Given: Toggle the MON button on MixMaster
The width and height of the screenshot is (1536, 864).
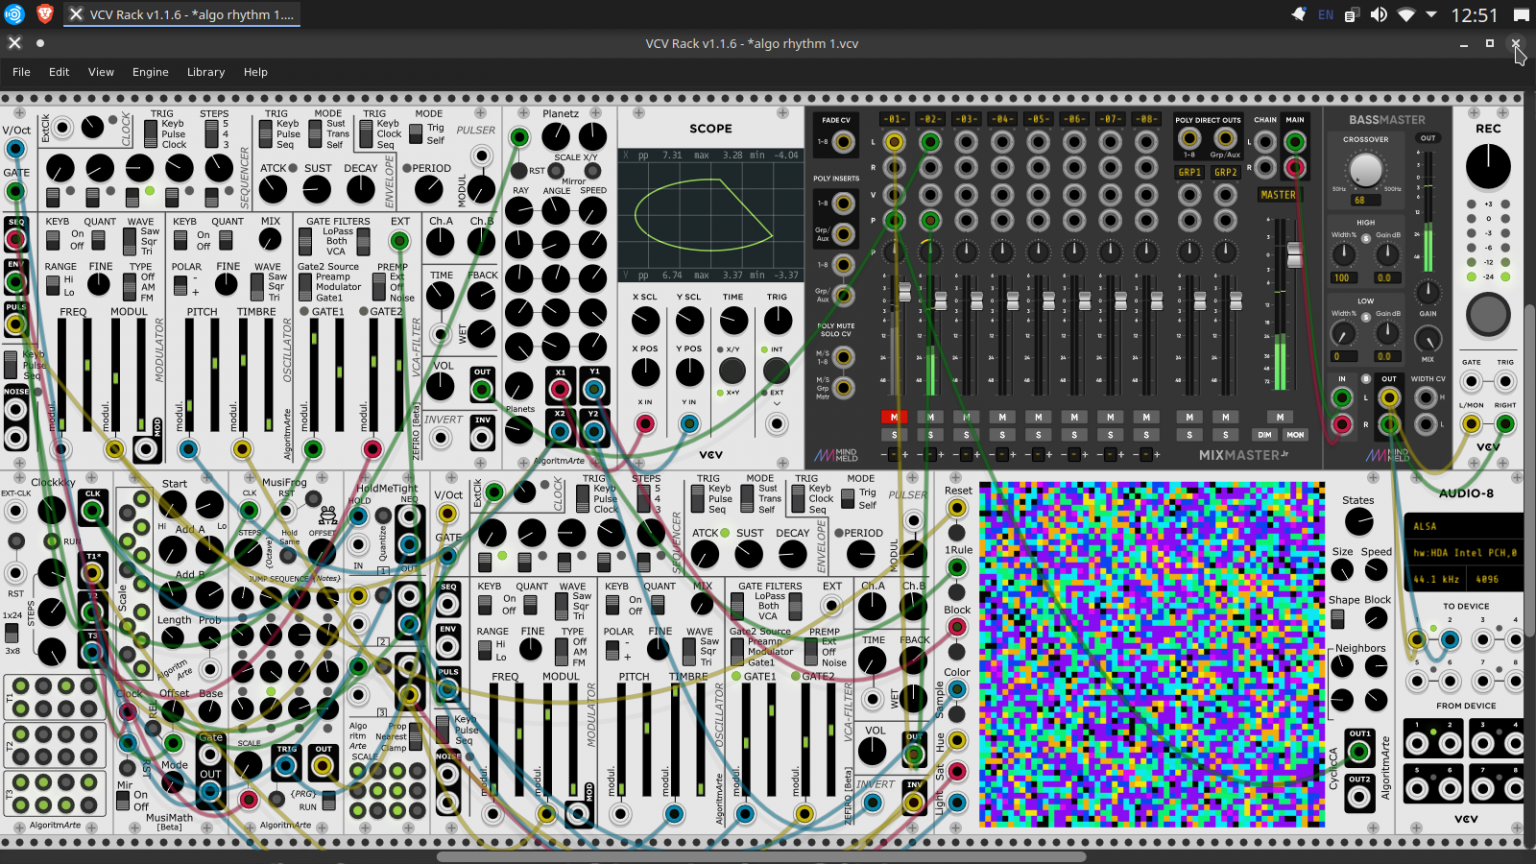Looking at the screenshot, I should pyautogui.click(x=1295, y=435).
